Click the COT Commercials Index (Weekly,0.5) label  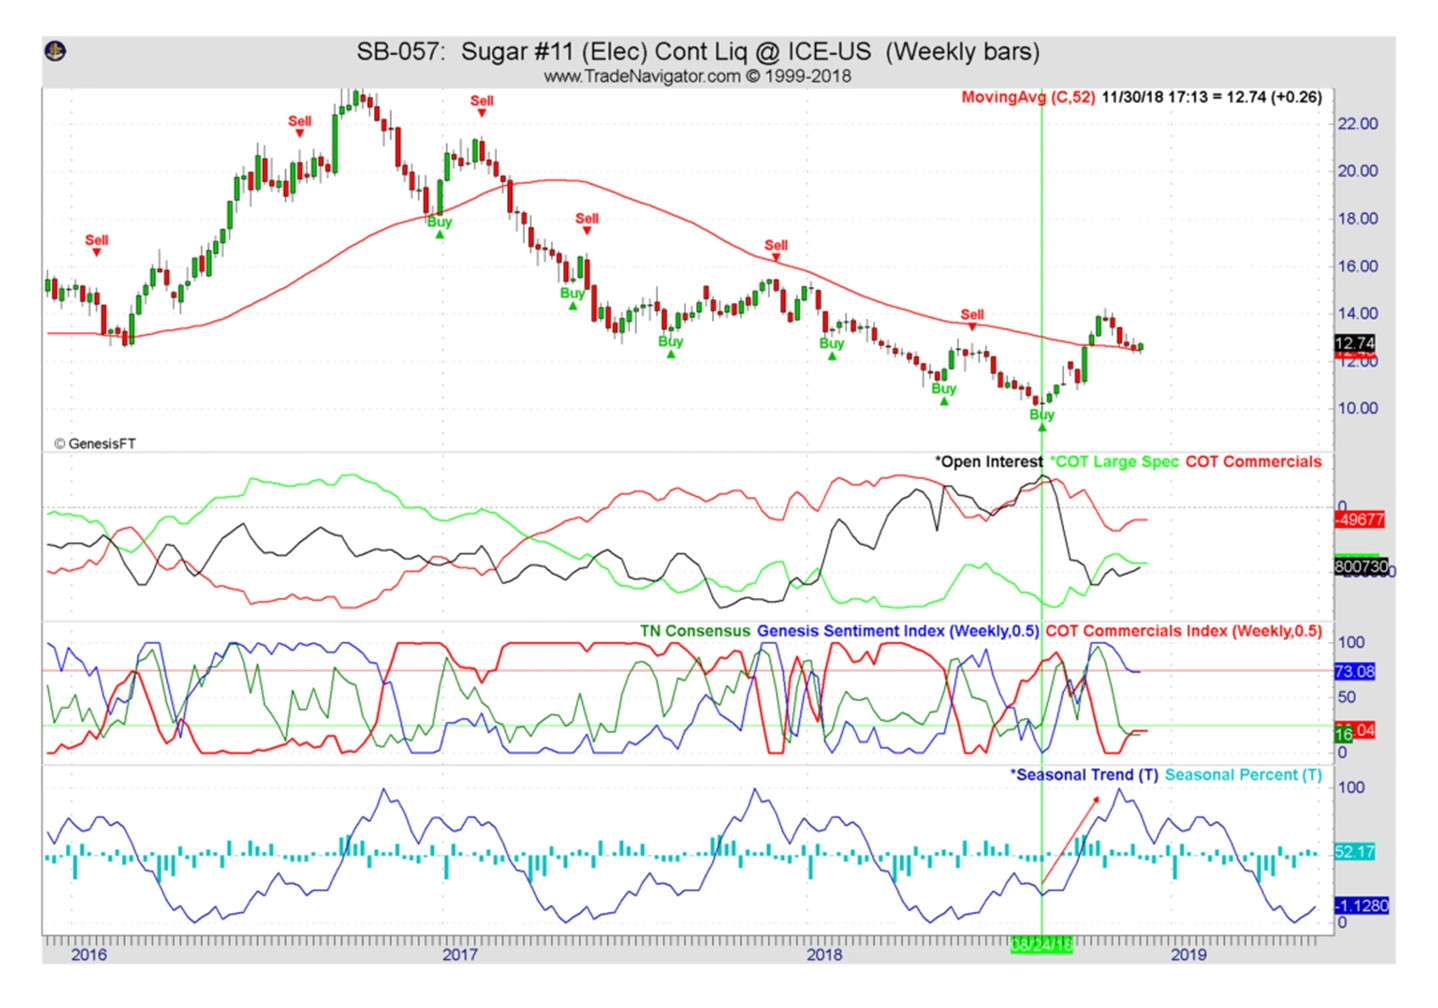click(x=1184, y=631)
